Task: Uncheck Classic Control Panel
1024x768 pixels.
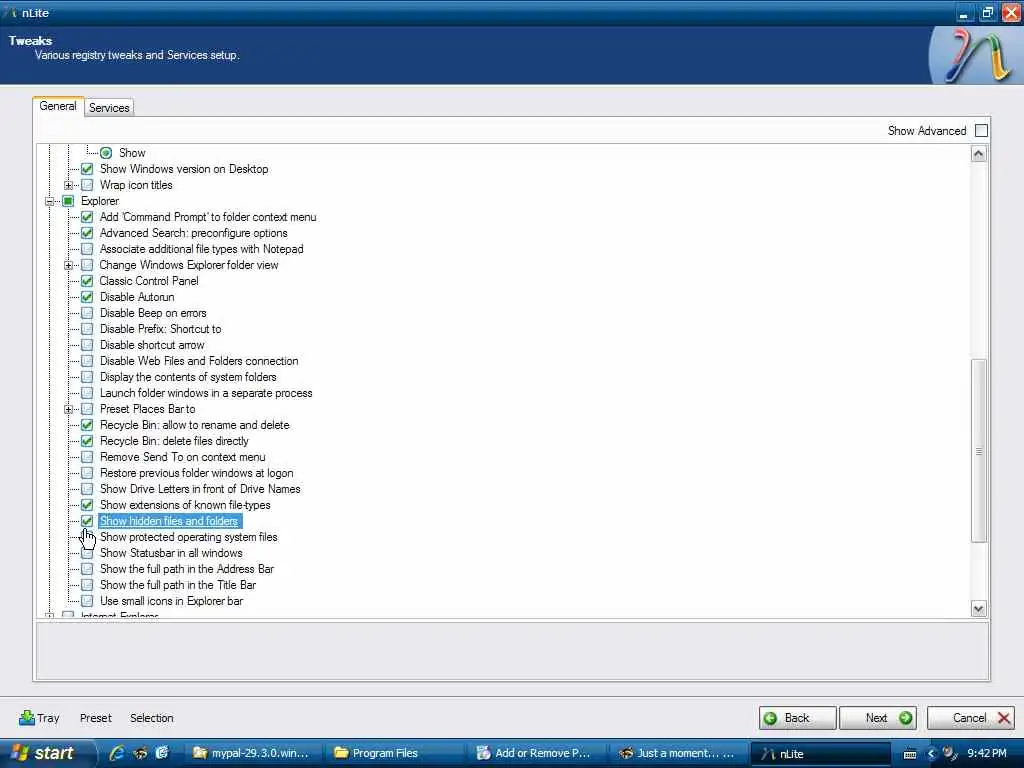Action: tap(87, 281)
